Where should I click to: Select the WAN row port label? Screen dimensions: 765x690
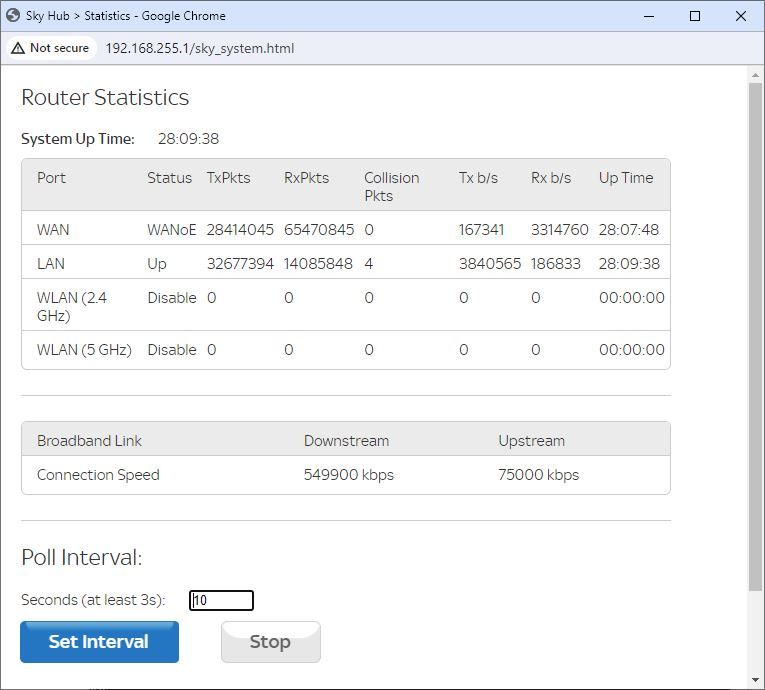click(x=53, y=229)
